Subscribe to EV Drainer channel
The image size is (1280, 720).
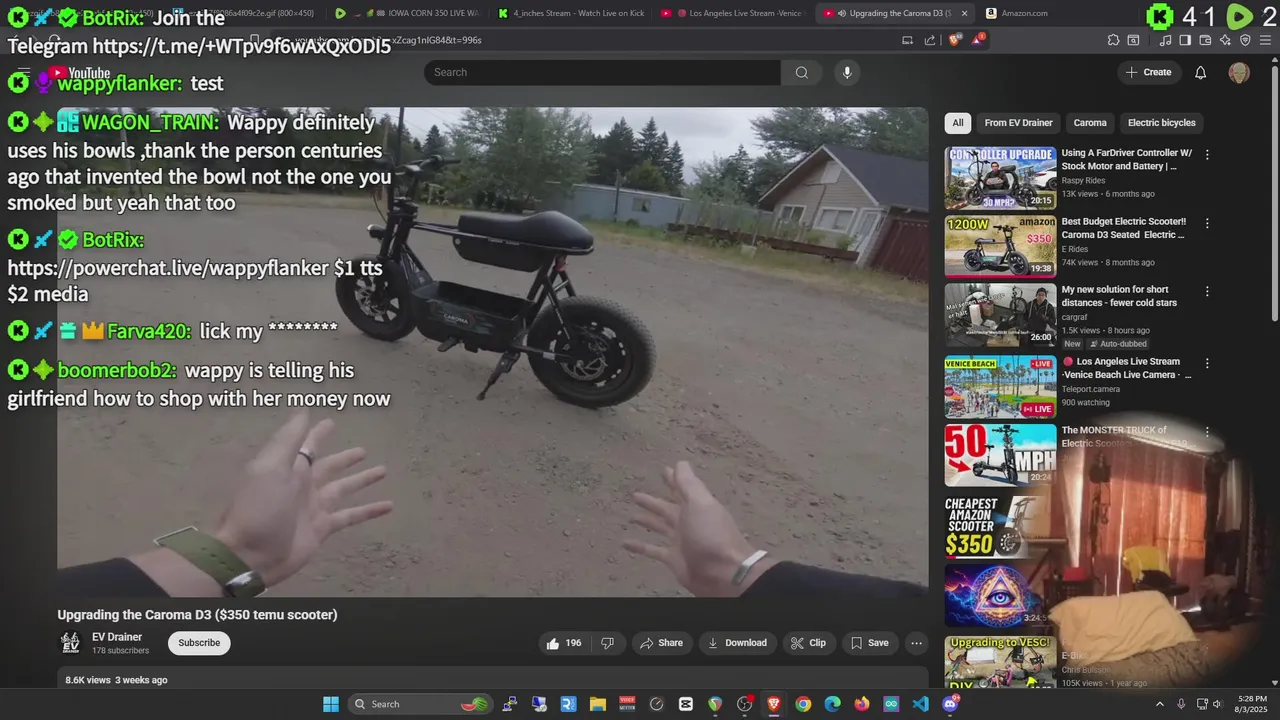pyautogui.click(x=199, y=643)
